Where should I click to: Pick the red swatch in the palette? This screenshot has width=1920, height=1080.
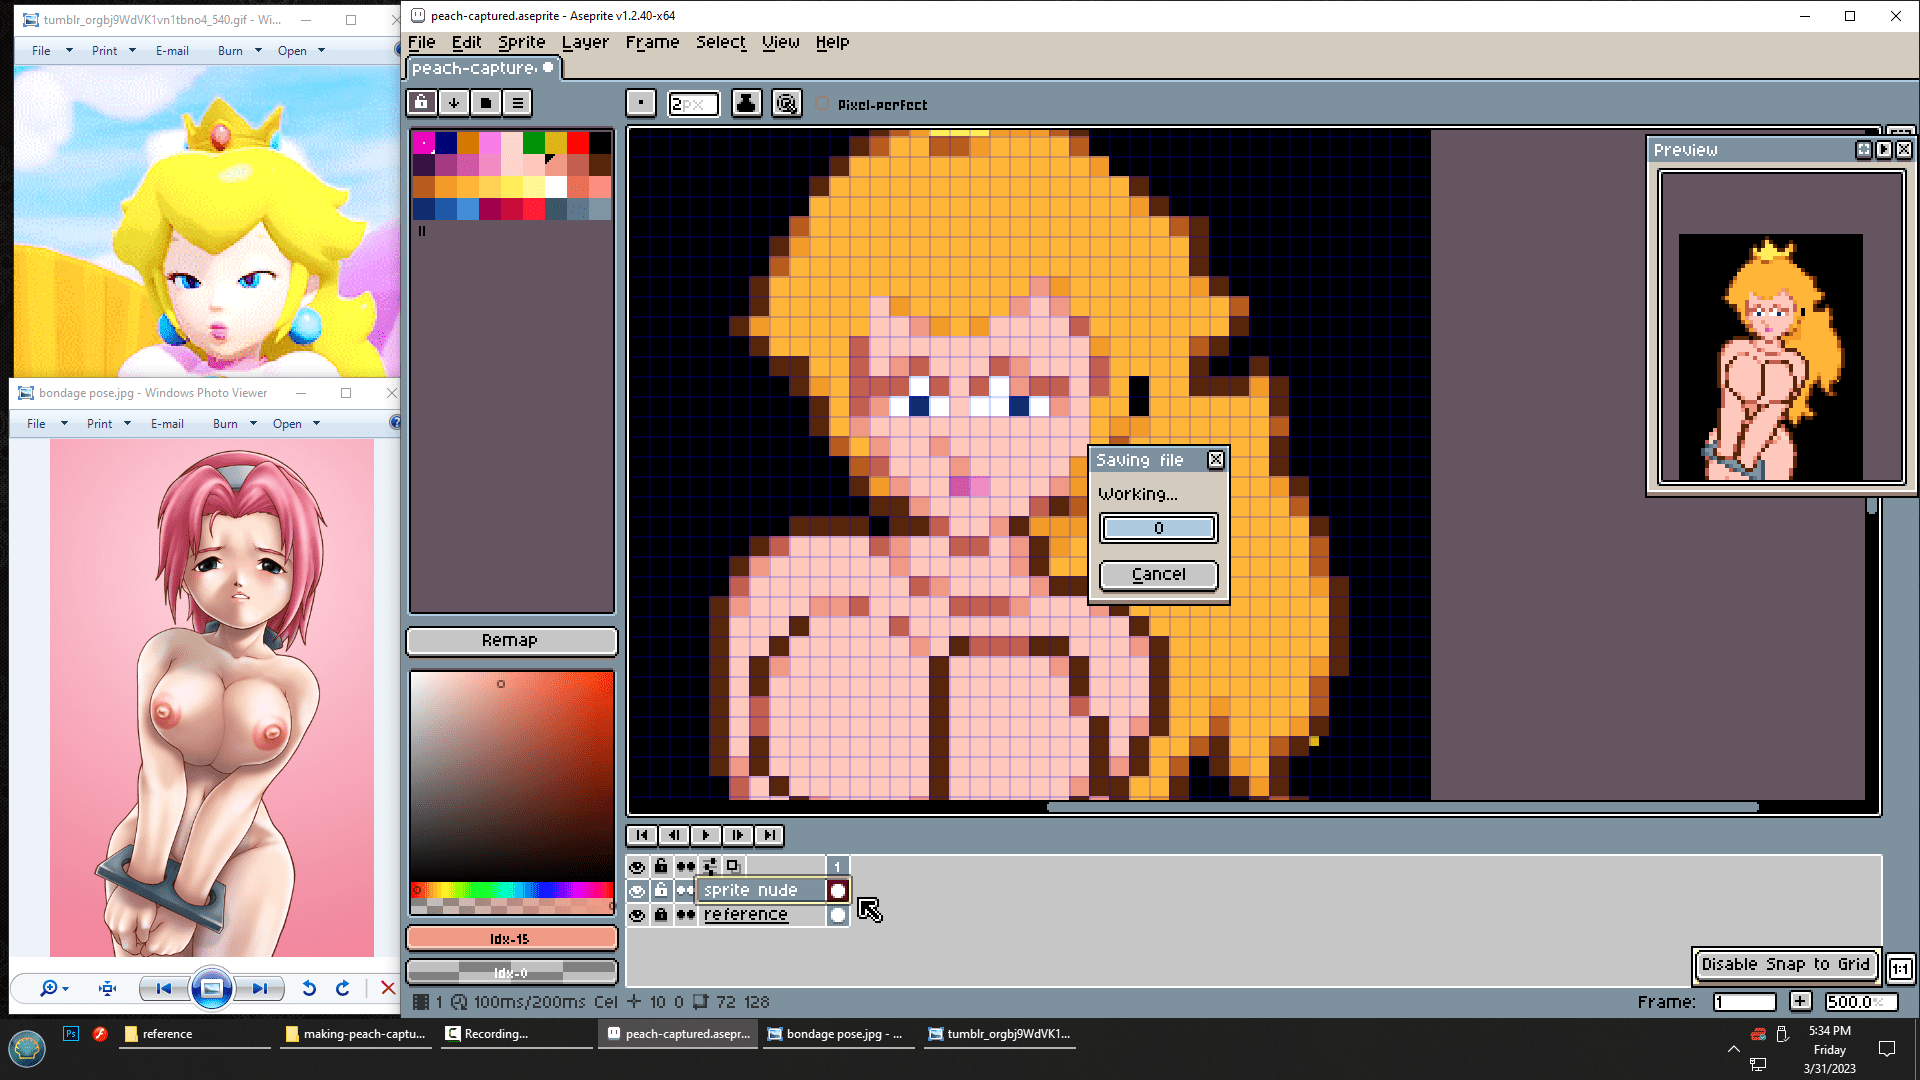578,143
